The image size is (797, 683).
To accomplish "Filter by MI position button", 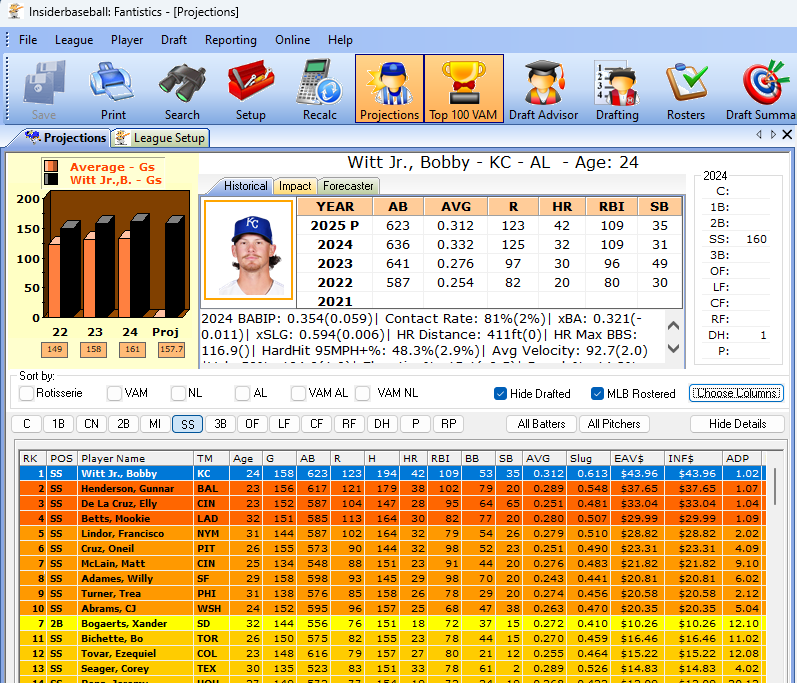I will click(x=155, y=424).
